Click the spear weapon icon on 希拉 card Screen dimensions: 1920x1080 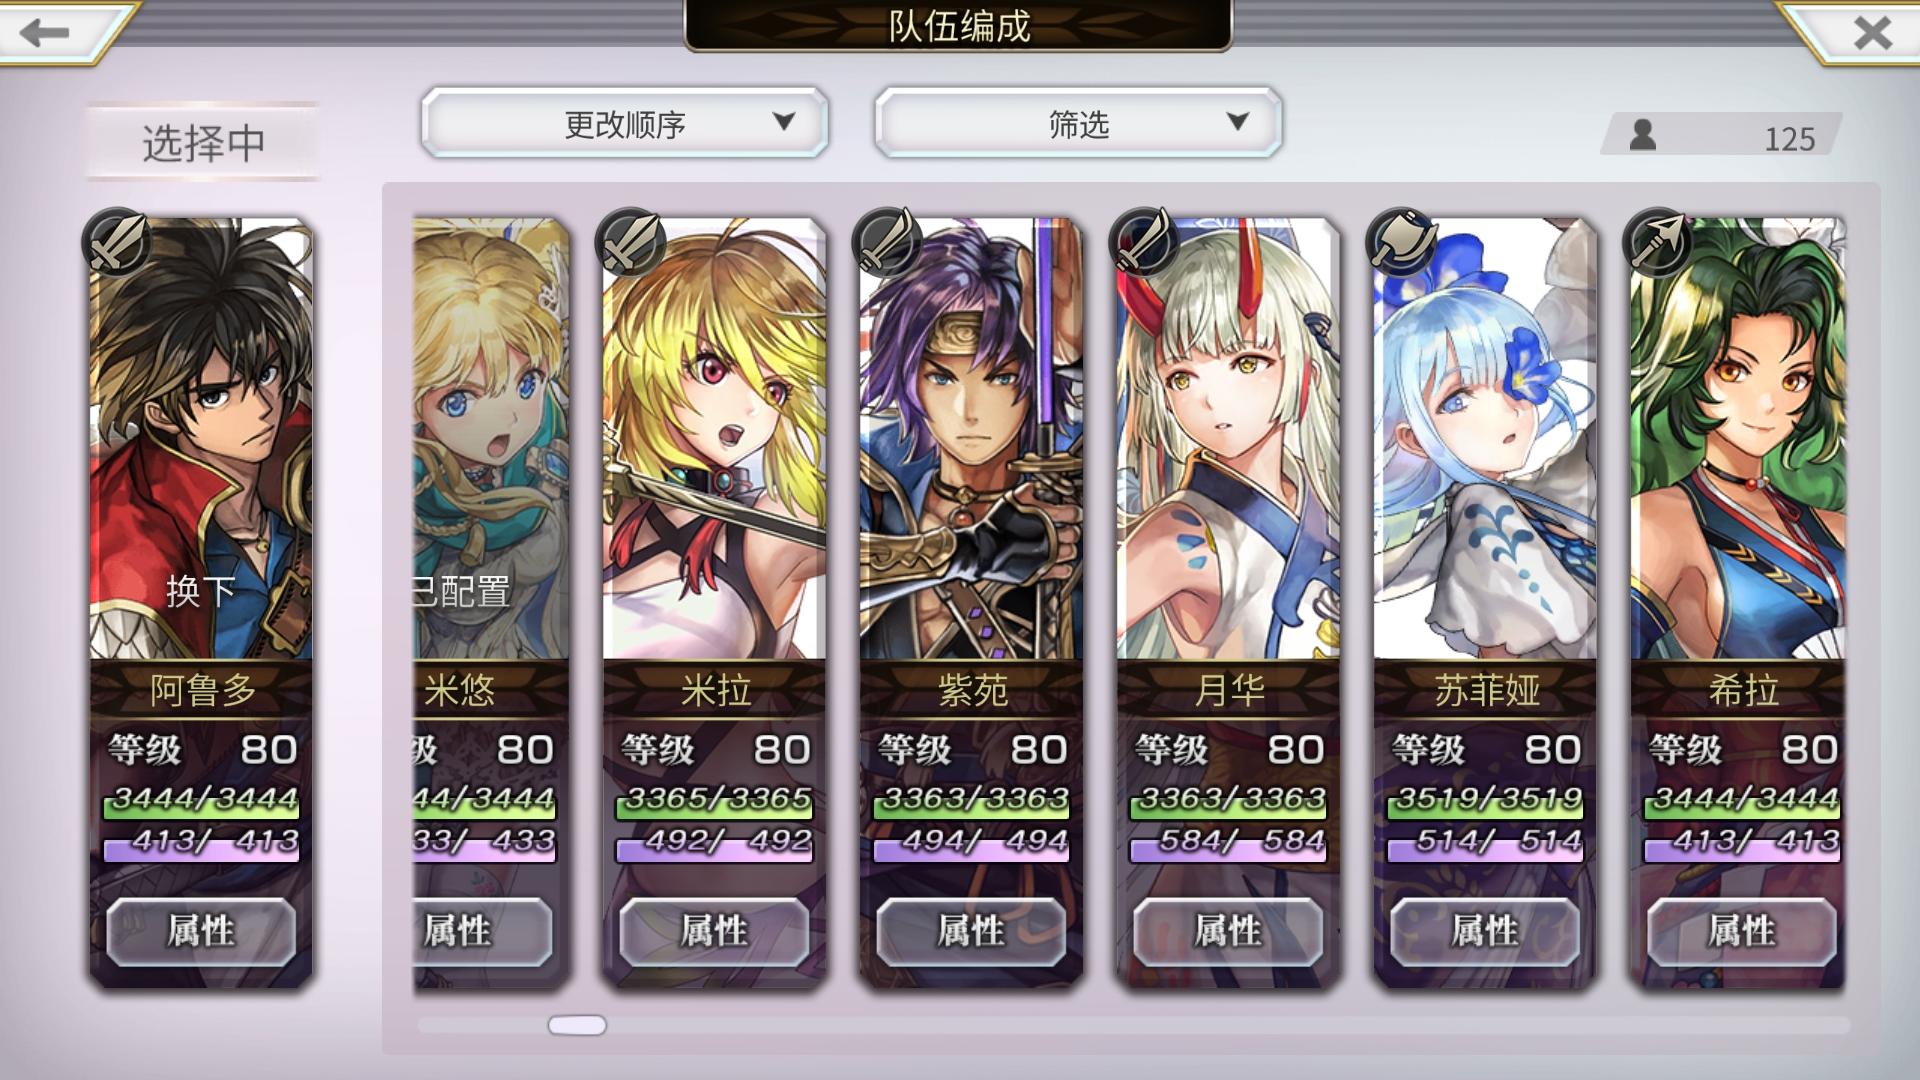pyautogui.click(x=1657, y=242)
